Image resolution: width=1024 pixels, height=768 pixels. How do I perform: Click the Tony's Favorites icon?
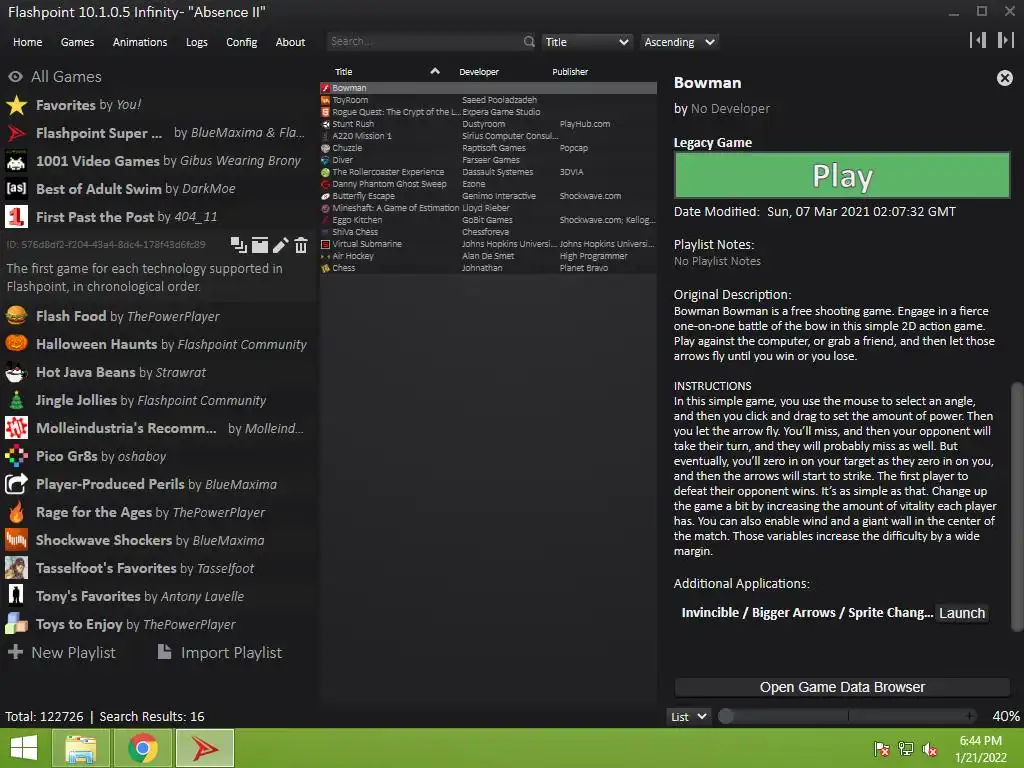pyautogui.click(x=16, y=596)
